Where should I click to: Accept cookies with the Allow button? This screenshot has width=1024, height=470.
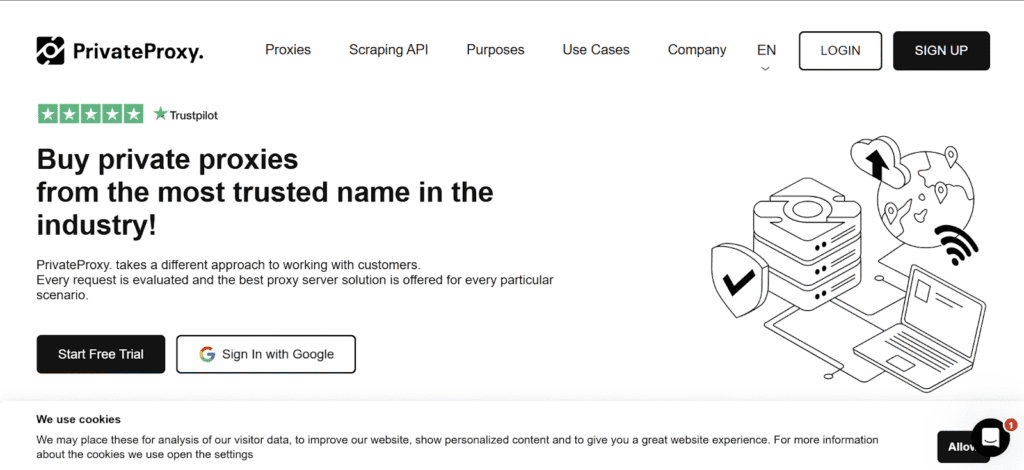(x=960, y=446)
